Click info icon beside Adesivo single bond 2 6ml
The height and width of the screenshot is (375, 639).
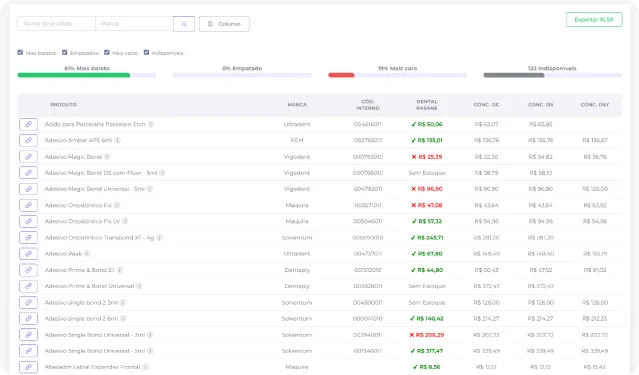point(123,318)
